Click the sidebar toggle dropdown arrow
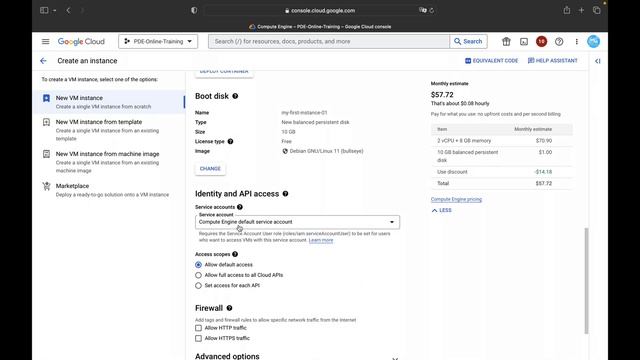 (x=54, y=10)
